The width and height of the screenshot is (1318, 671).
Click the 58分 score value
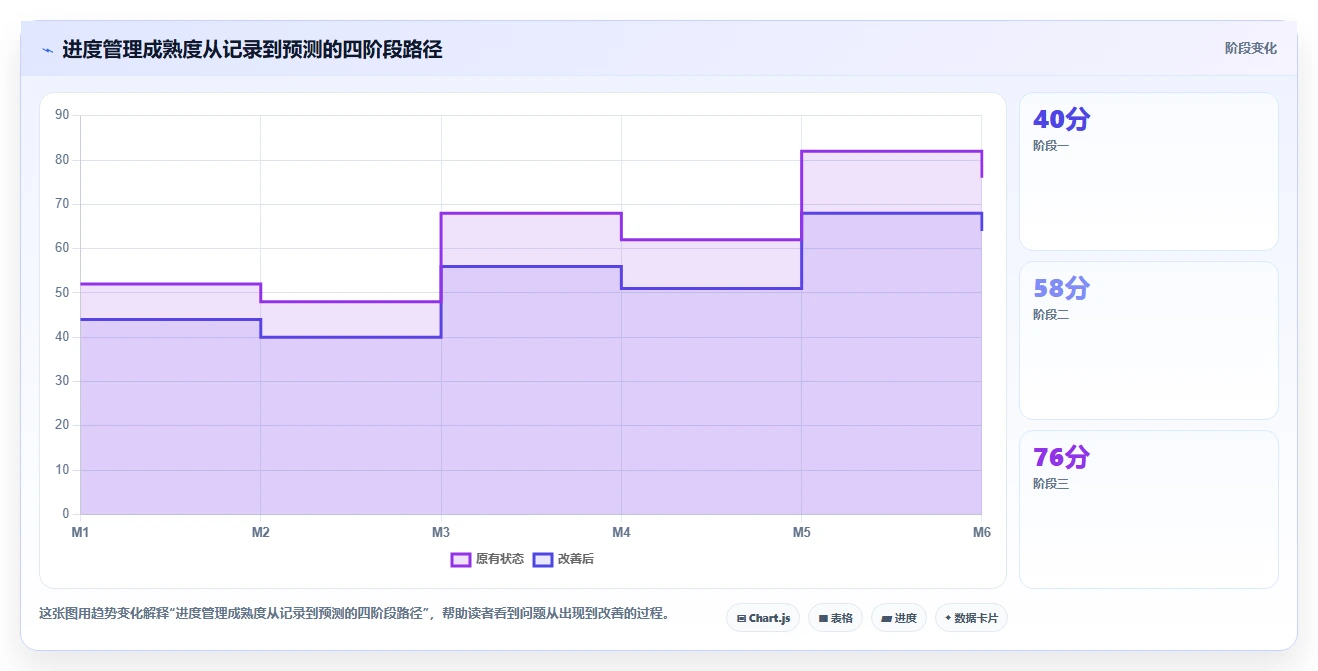[x=1061, y=288]
